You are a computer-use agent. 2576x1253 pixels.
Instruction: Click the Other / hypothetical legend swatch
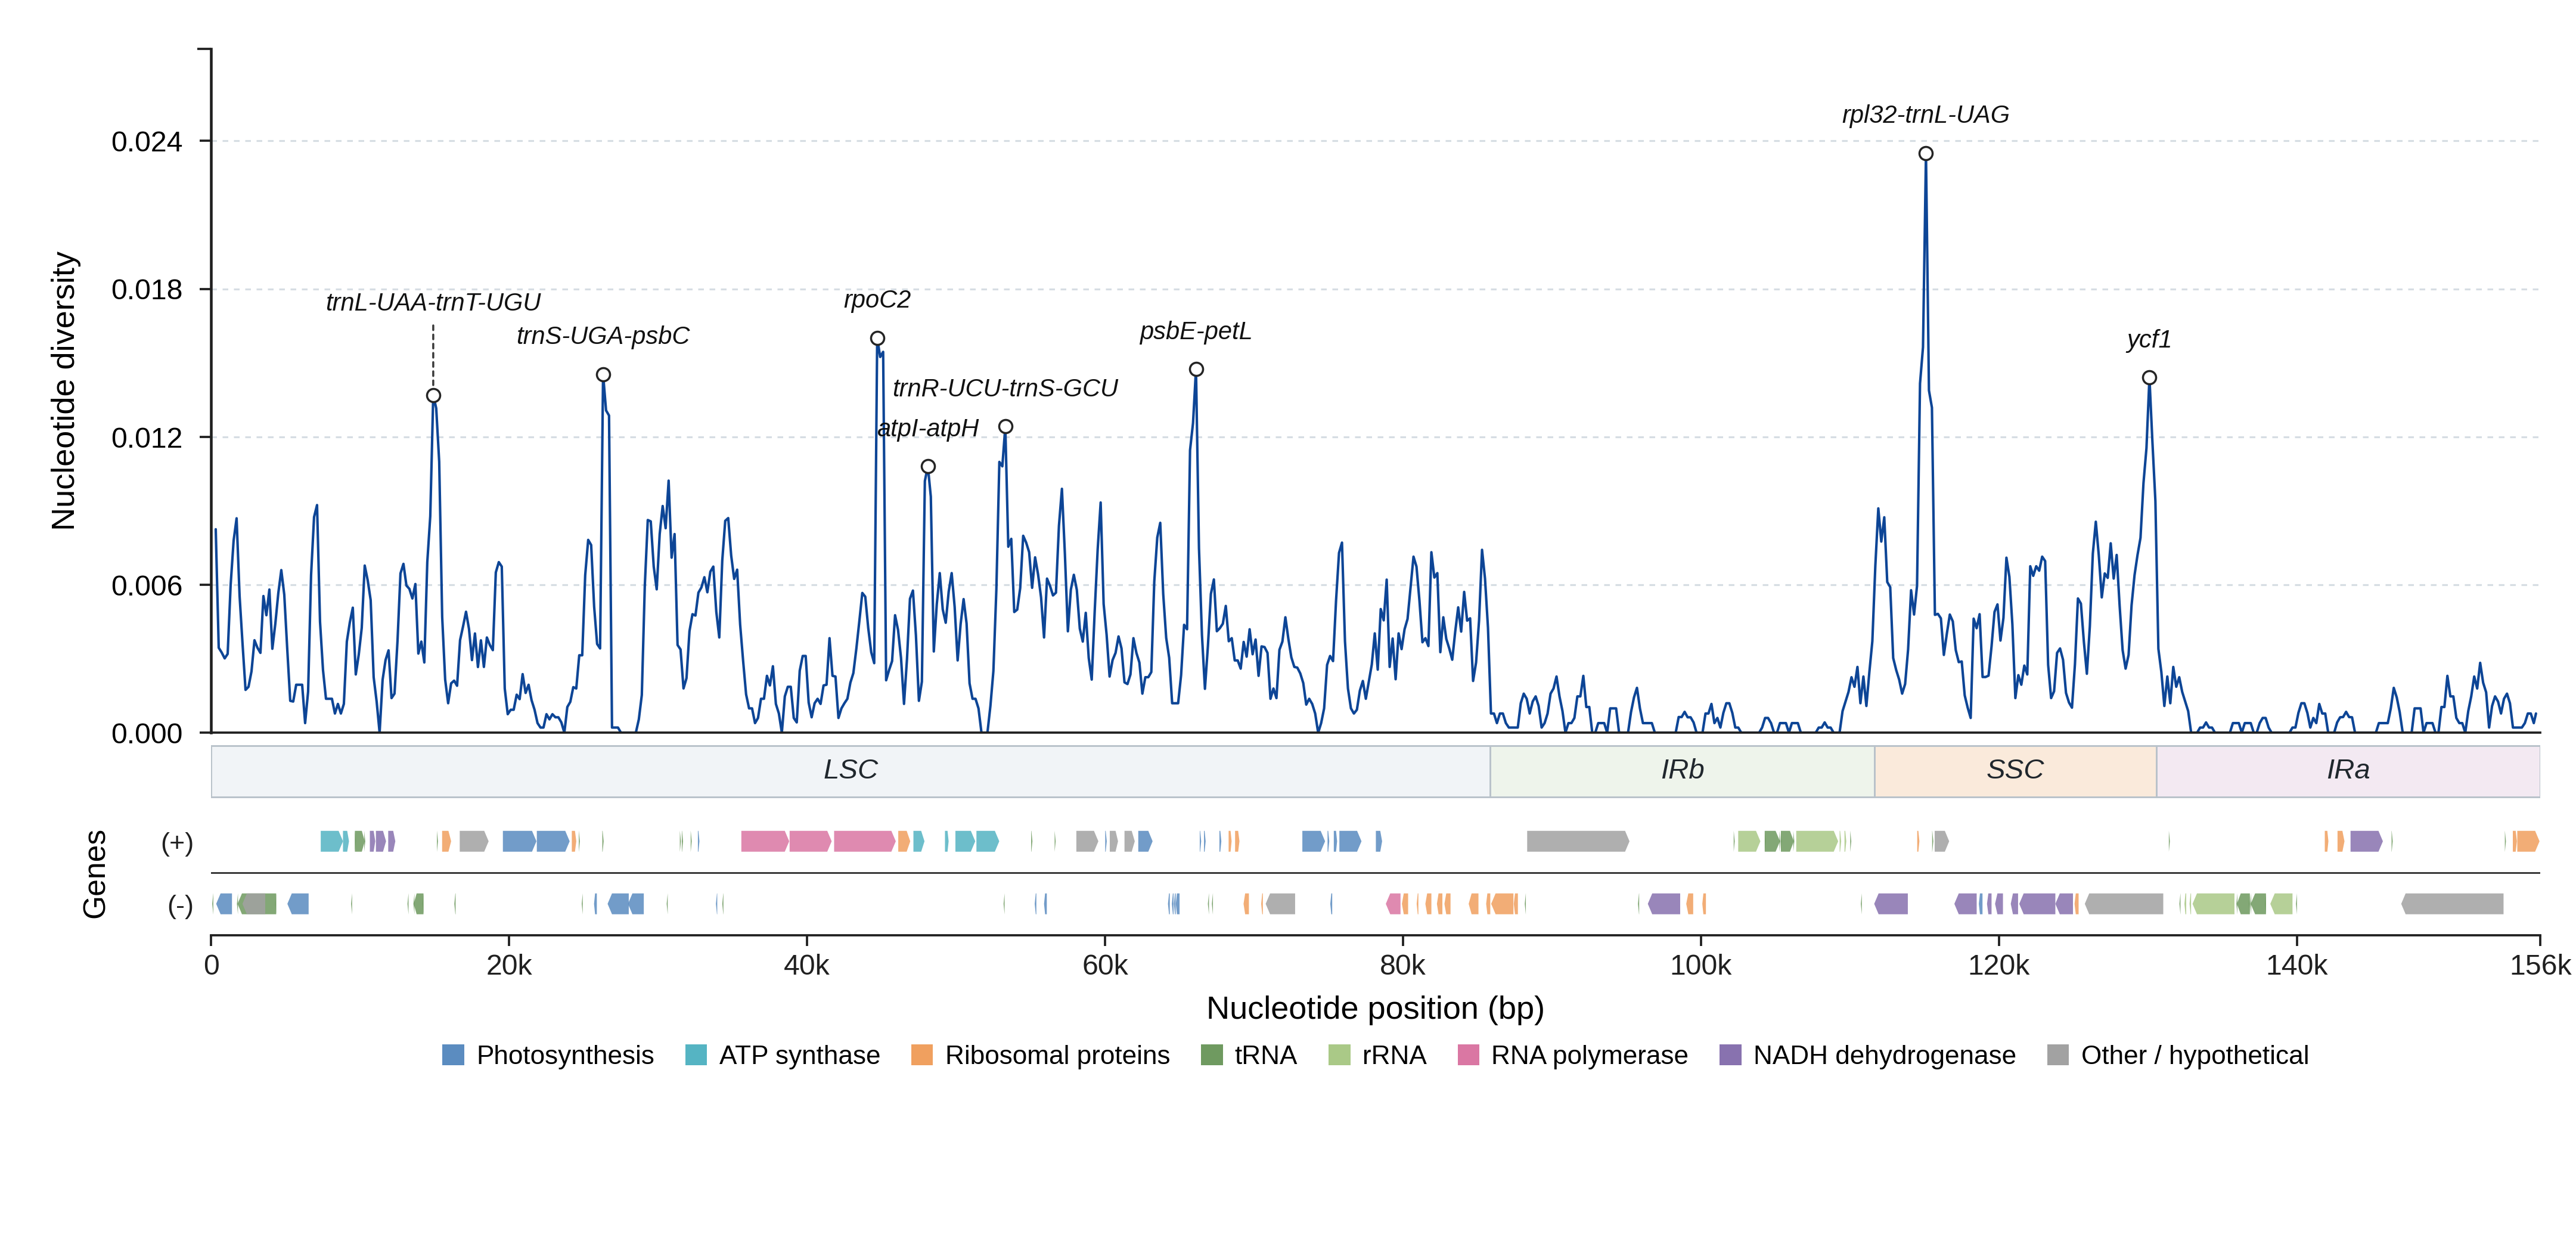(x=2058, y=1055)
